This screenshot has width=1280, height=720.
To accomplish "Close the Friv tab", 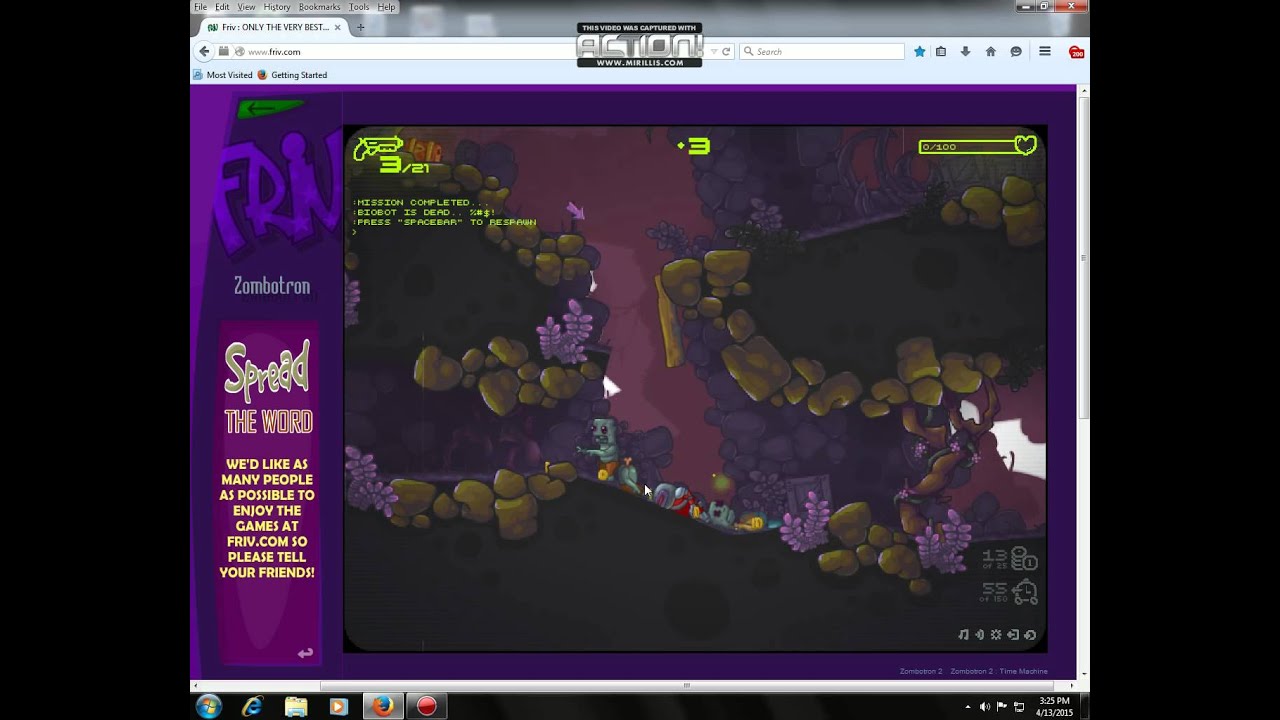I will [x=339, y=27].
